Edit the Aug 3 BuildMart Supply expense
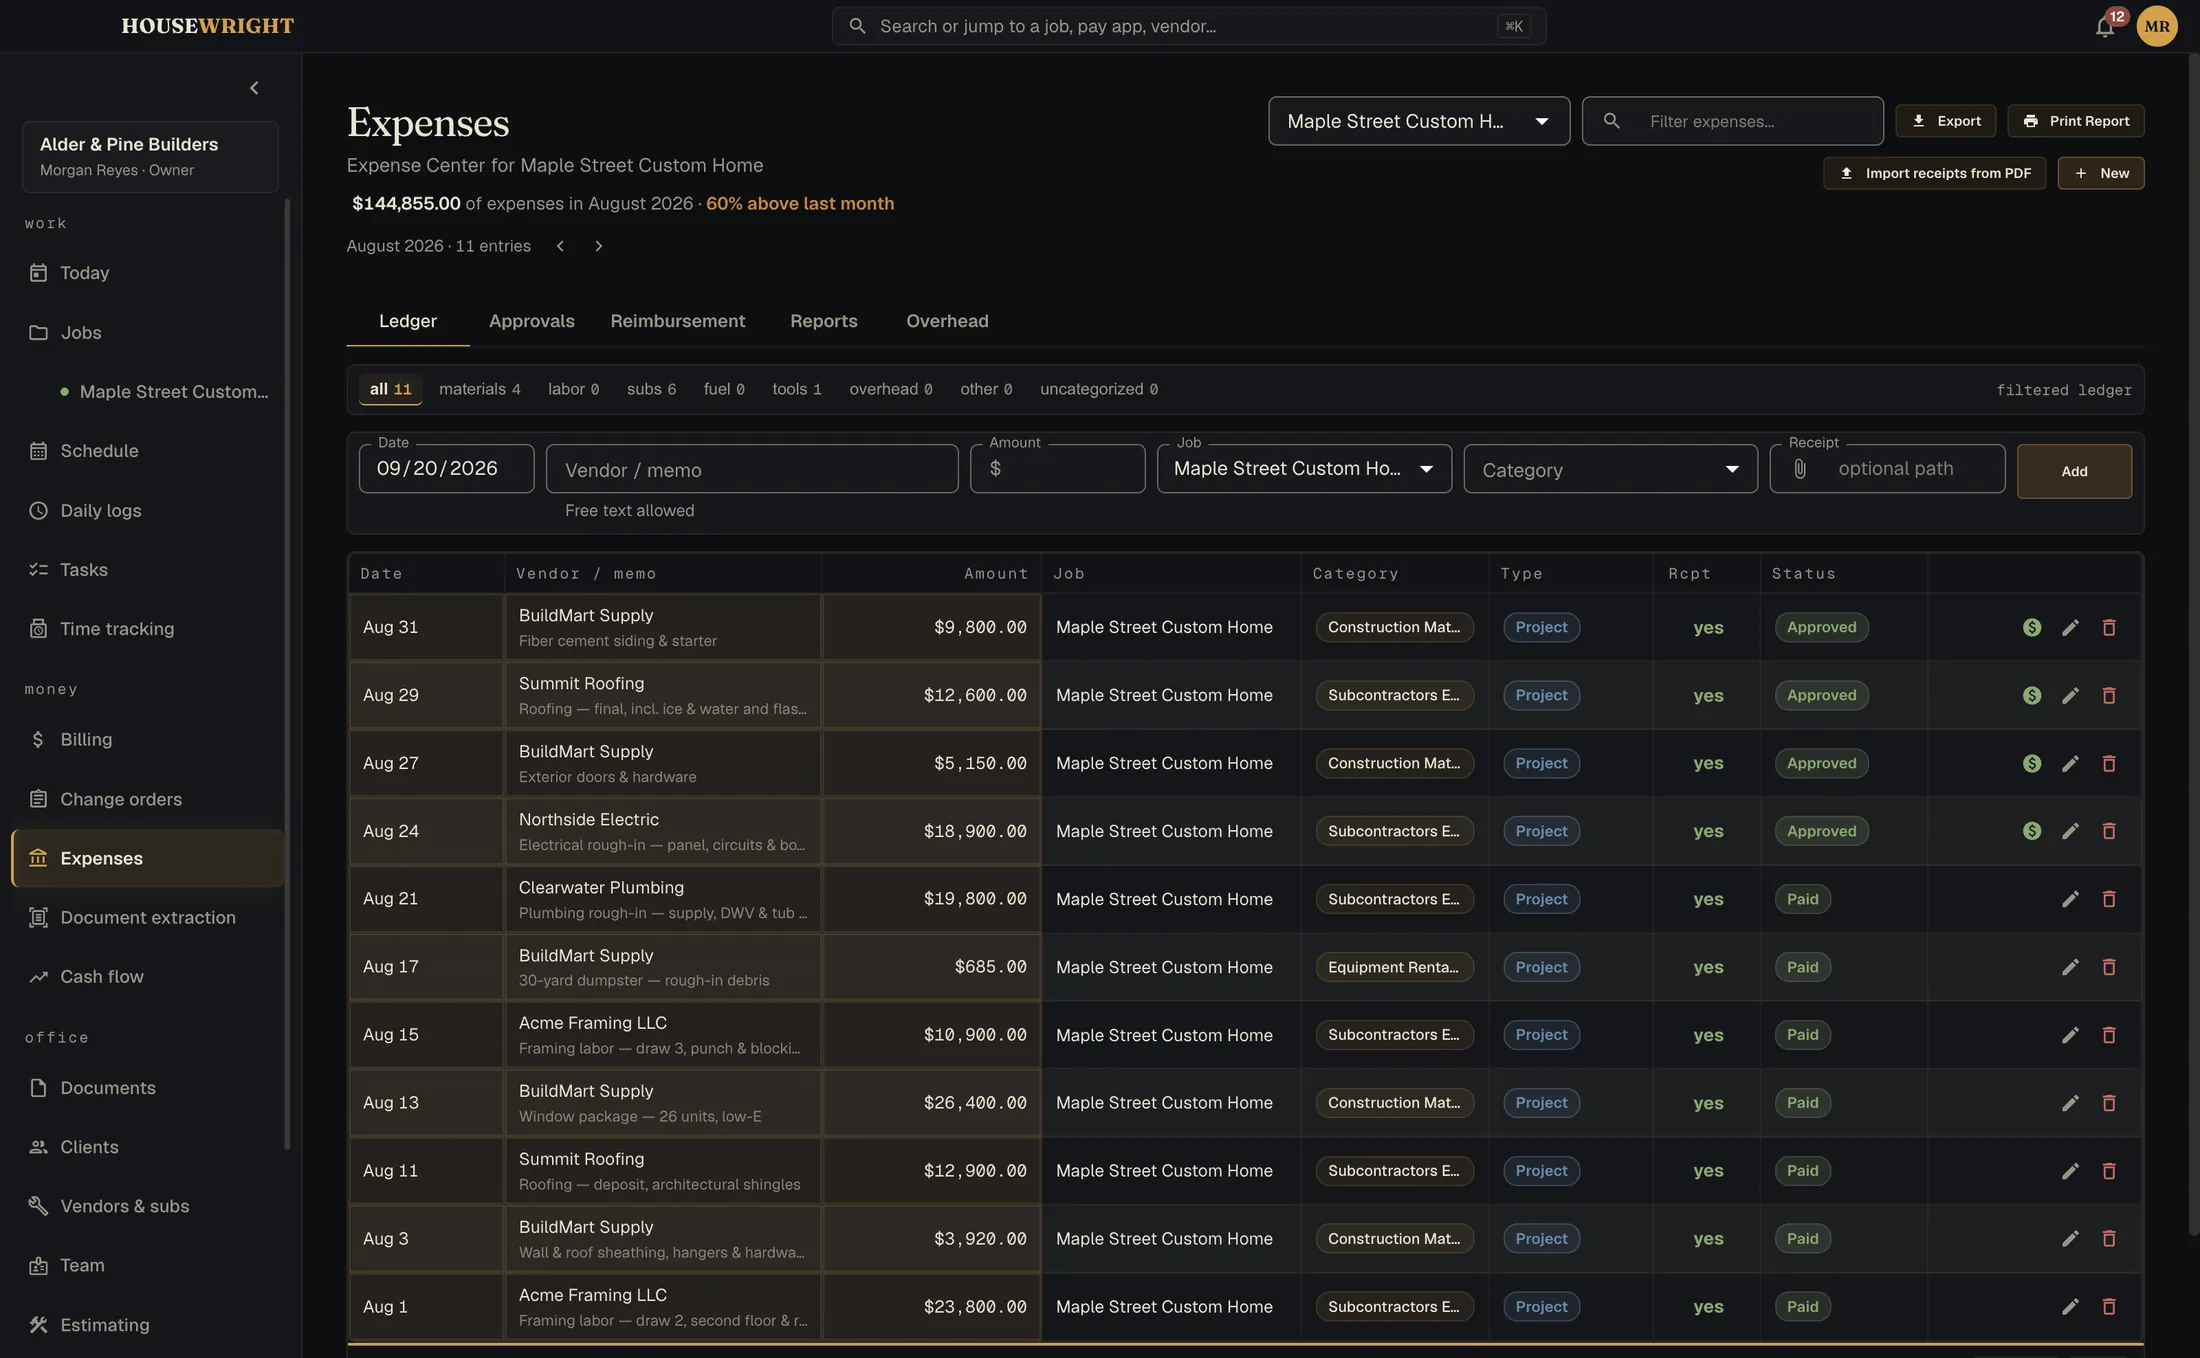2200x1358 pixels. 2070,1238
